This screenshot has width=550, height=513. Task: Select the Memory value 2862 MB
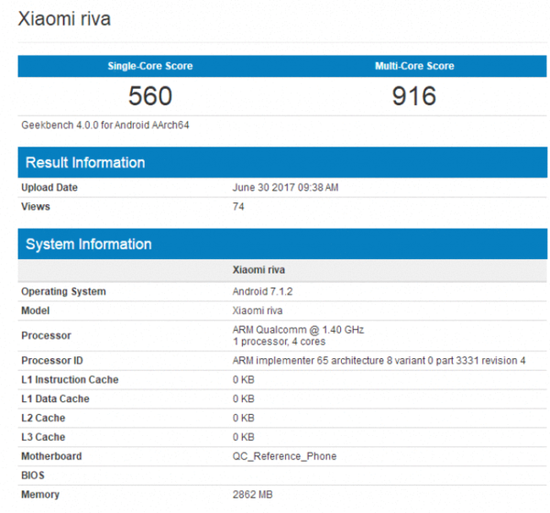coord(253,495)
